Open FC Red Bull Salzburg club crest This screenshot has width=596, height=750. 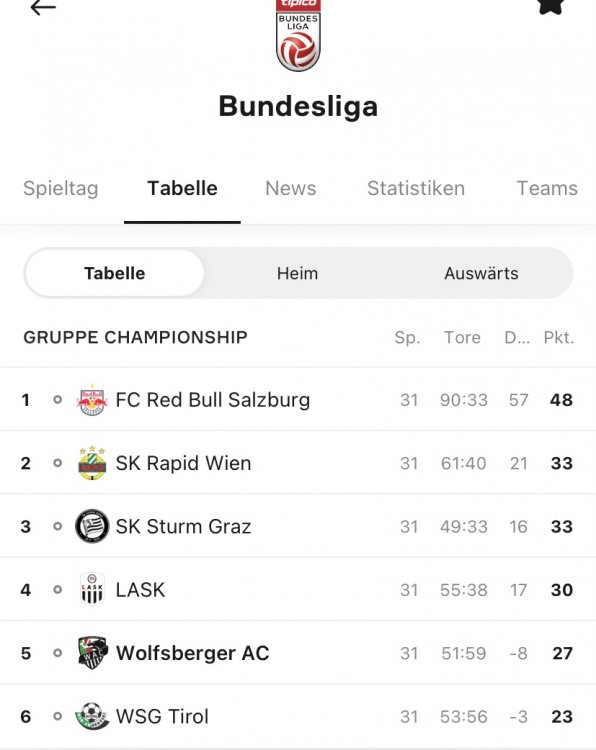tap(92, 400)
